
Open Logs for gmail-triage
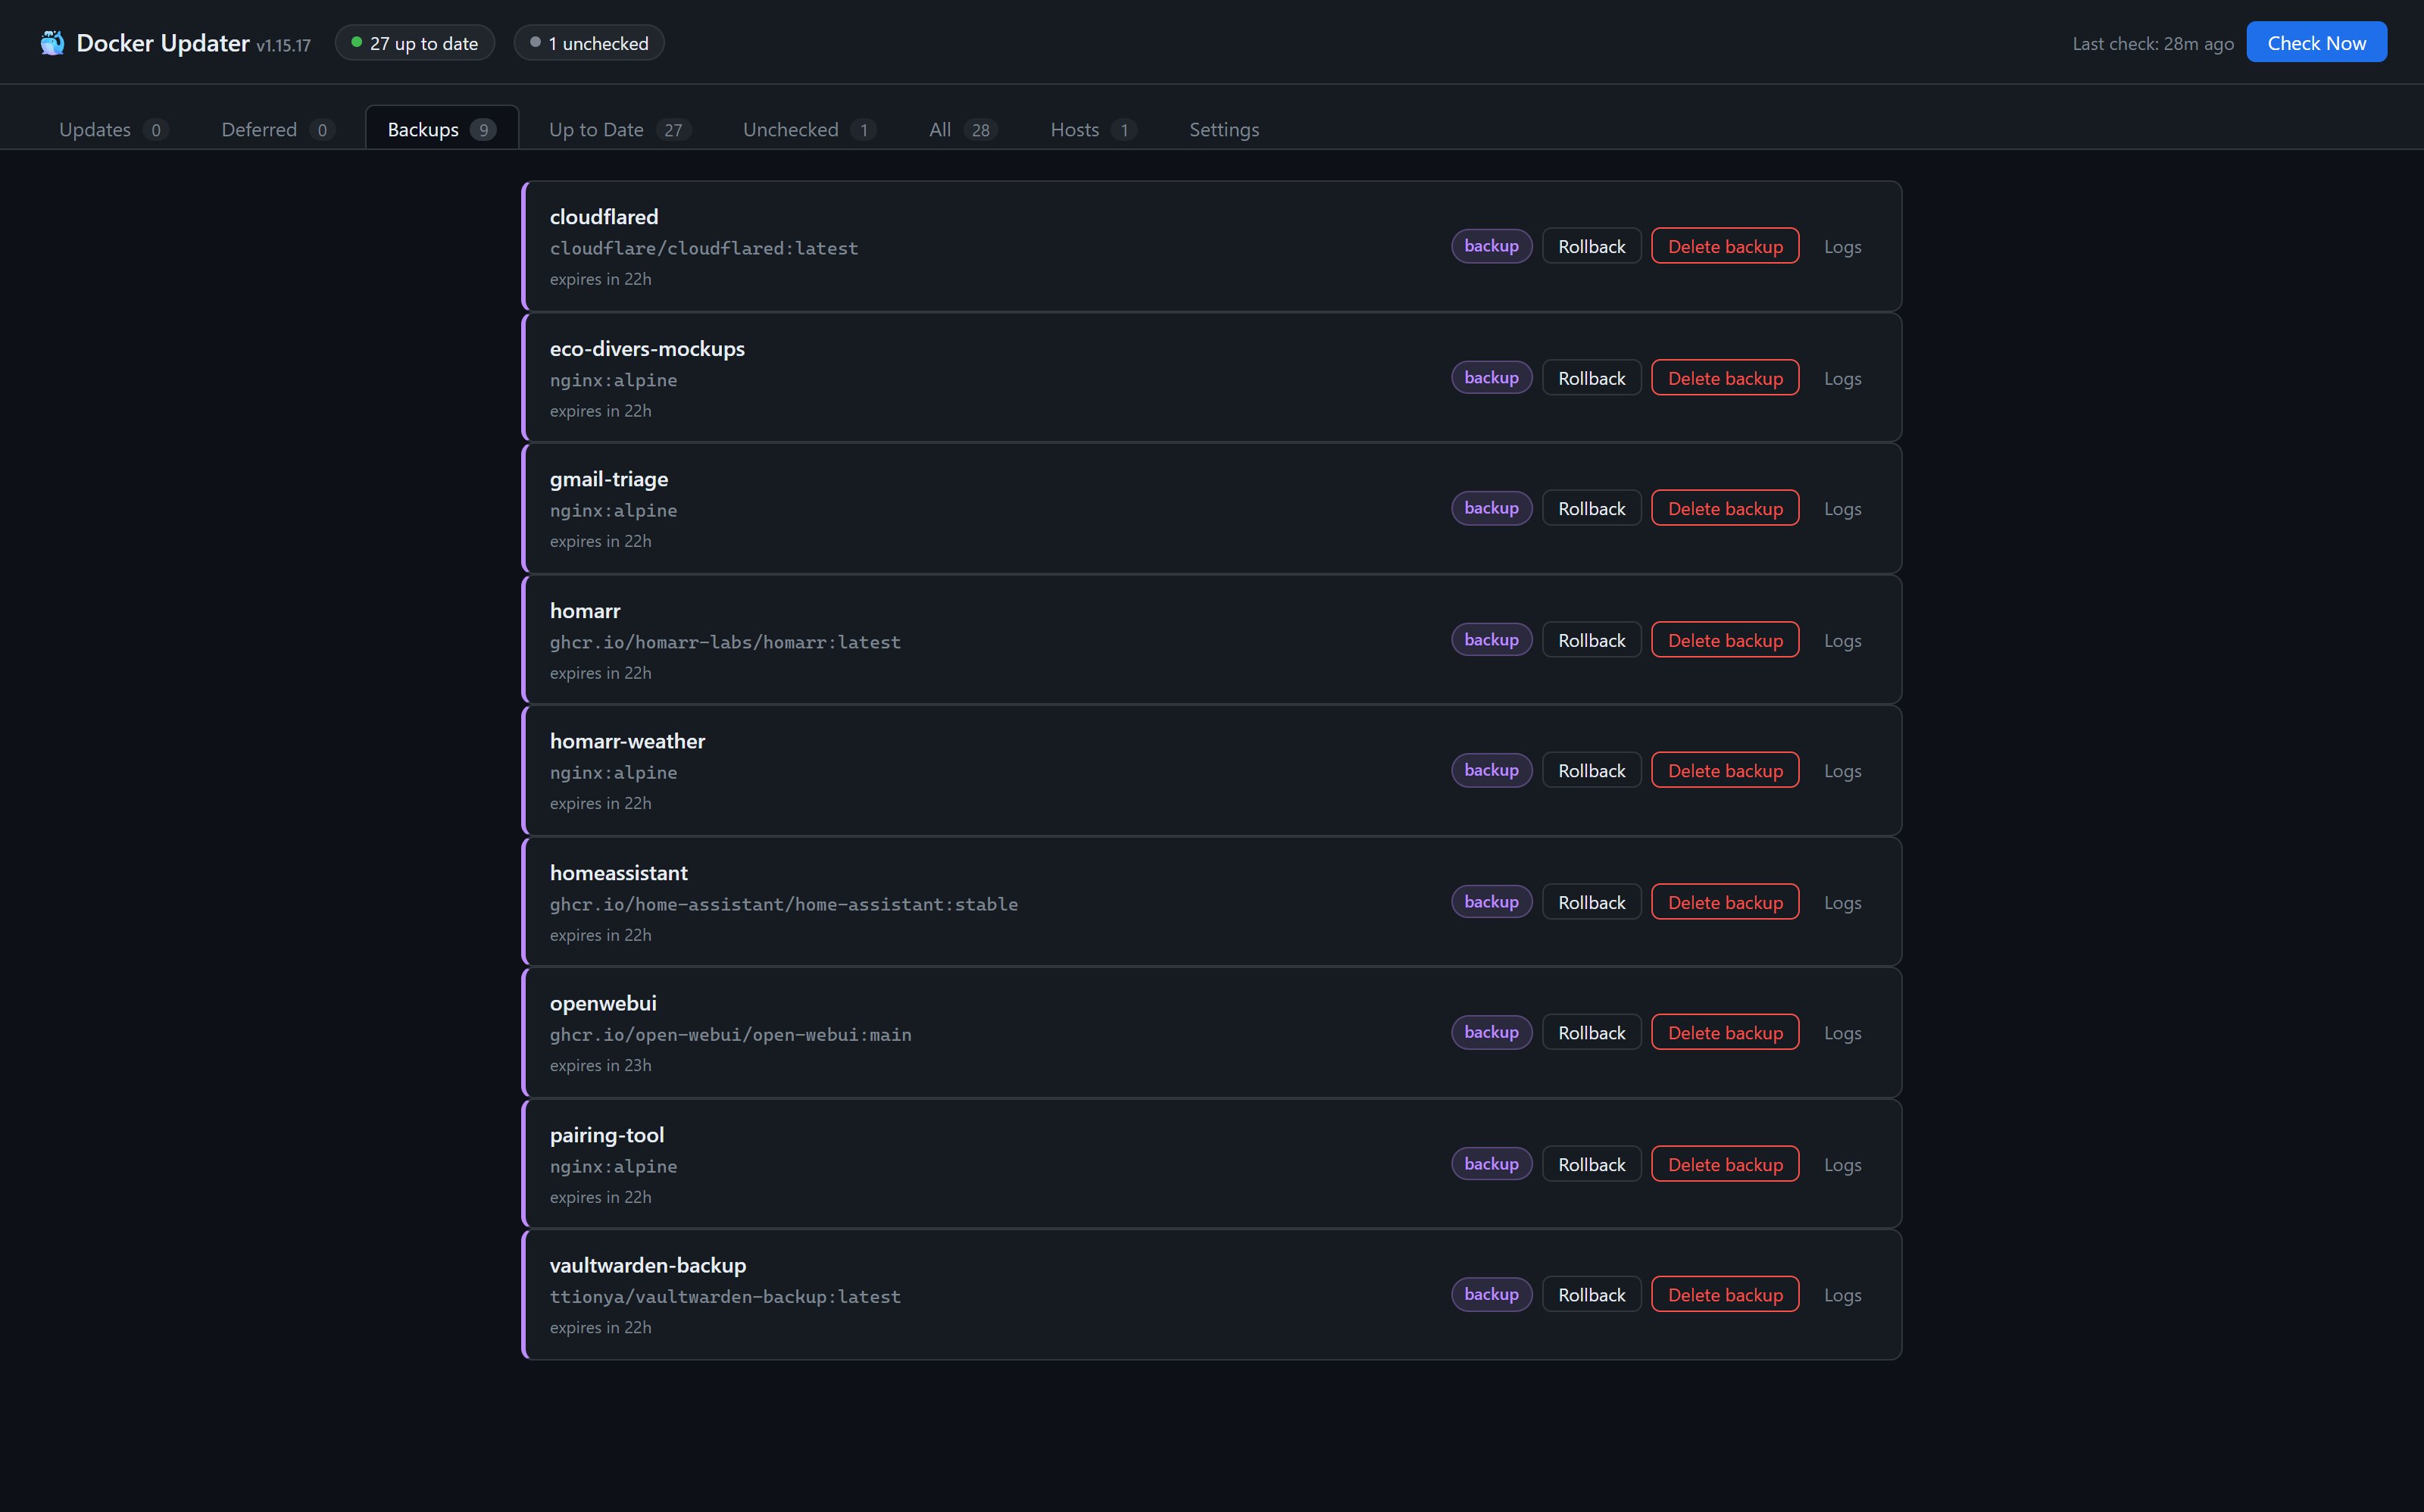coord(1842,508)
